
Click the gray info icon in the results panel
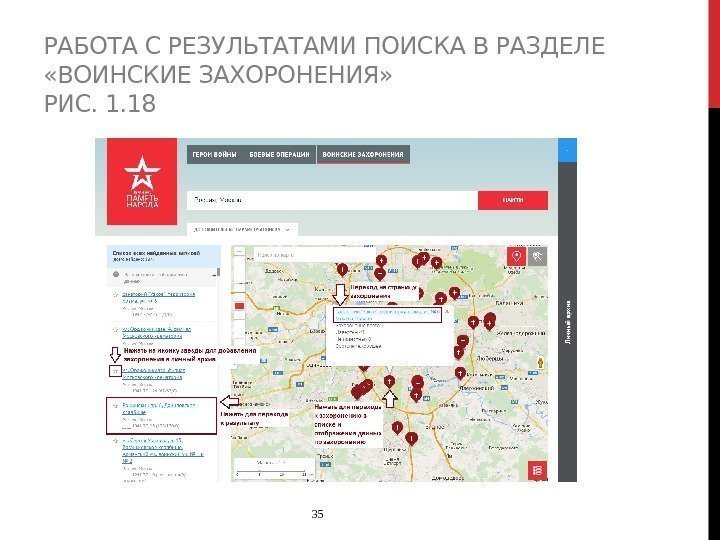tap(116, 275)
